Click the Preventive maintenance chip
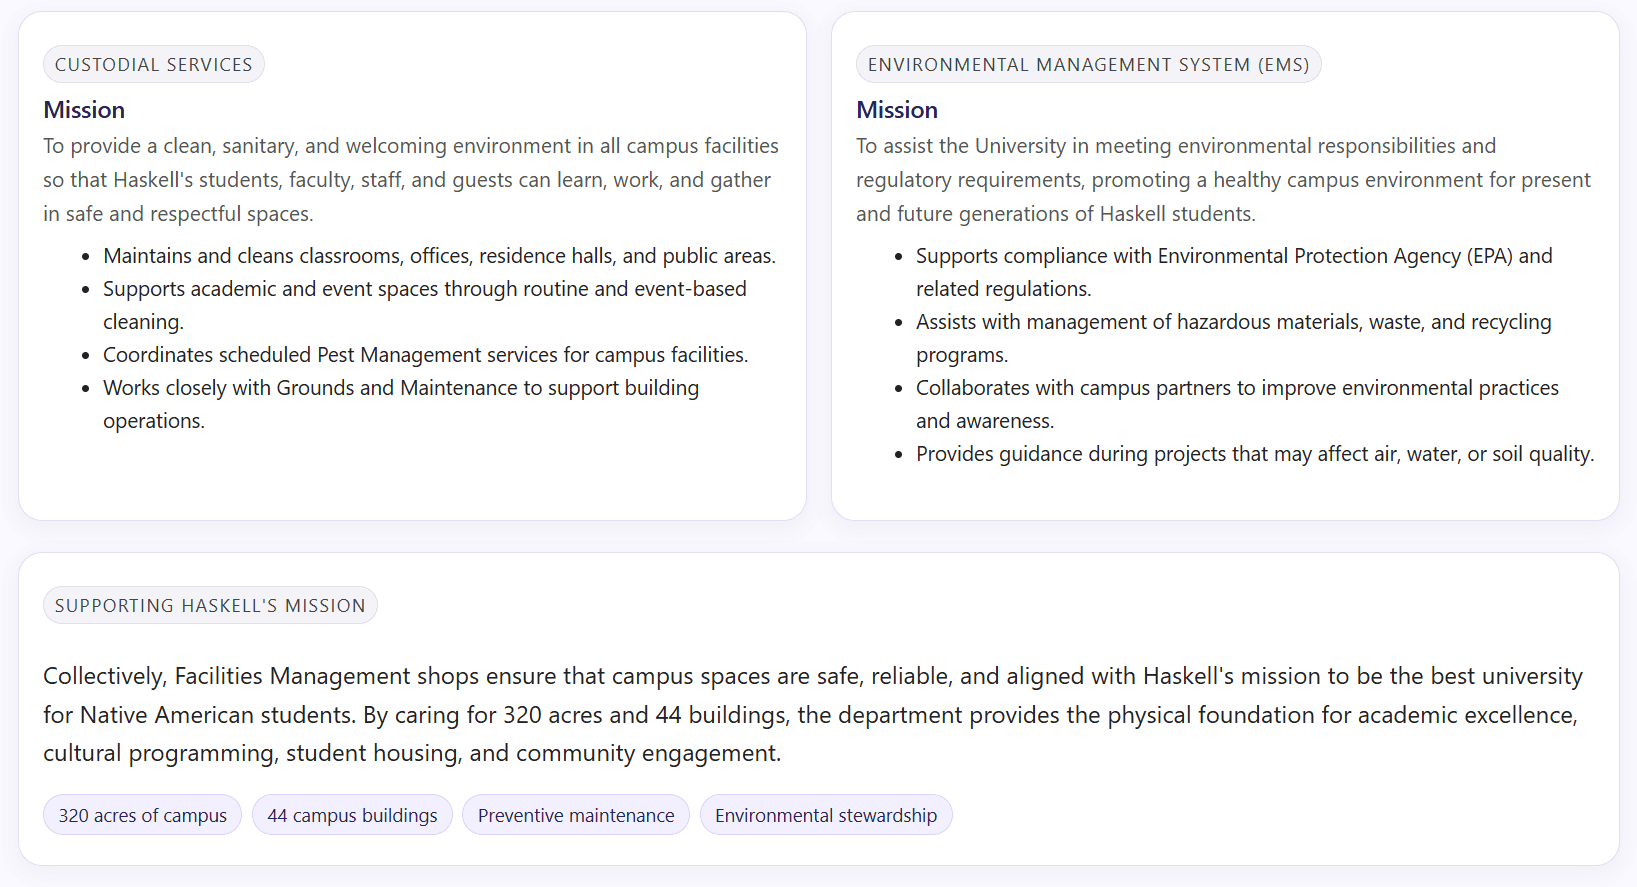Screen dimensions: 1637x887 tap(576, 816)
